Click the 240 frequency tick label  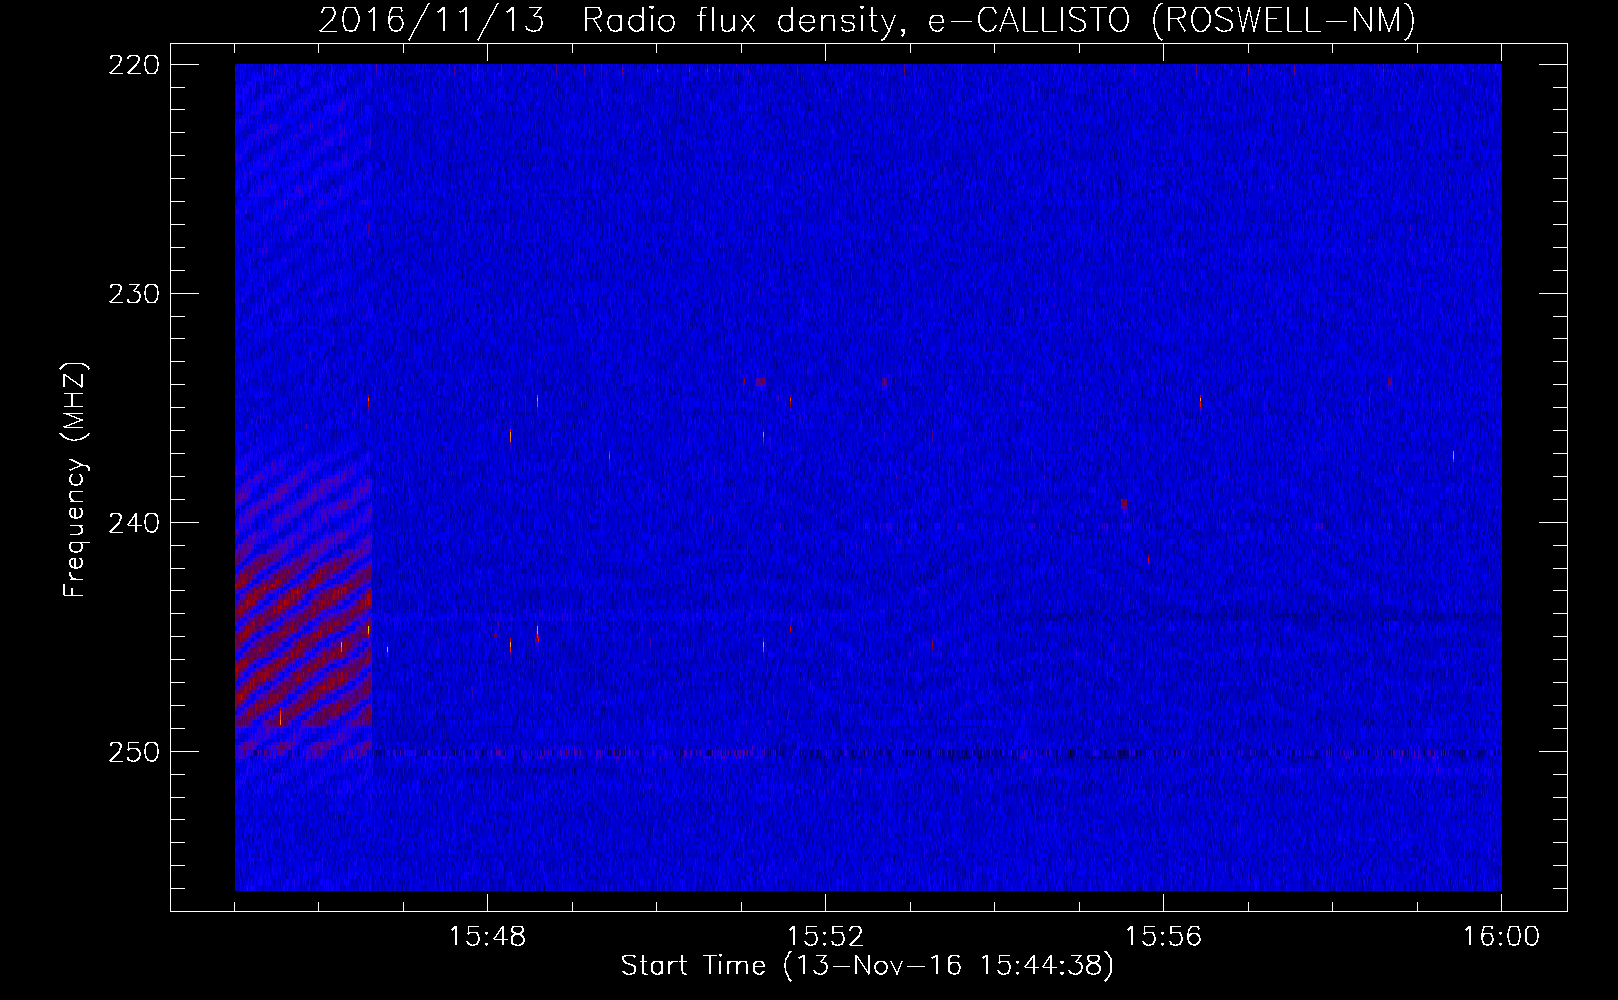(x=133, y=522)
